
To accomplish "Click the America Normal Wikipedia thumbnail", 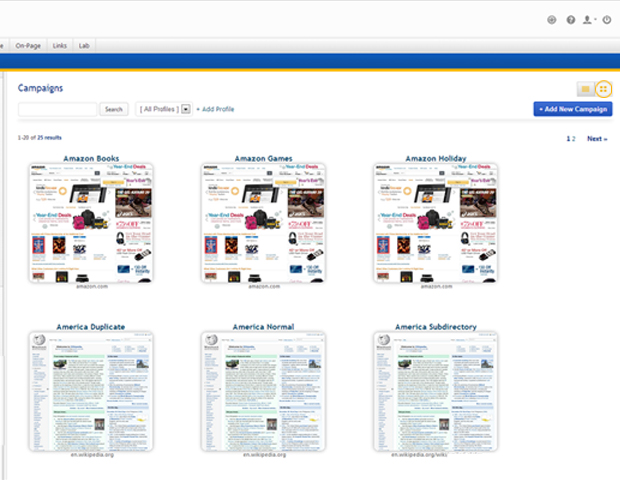I will click(263, 391).
